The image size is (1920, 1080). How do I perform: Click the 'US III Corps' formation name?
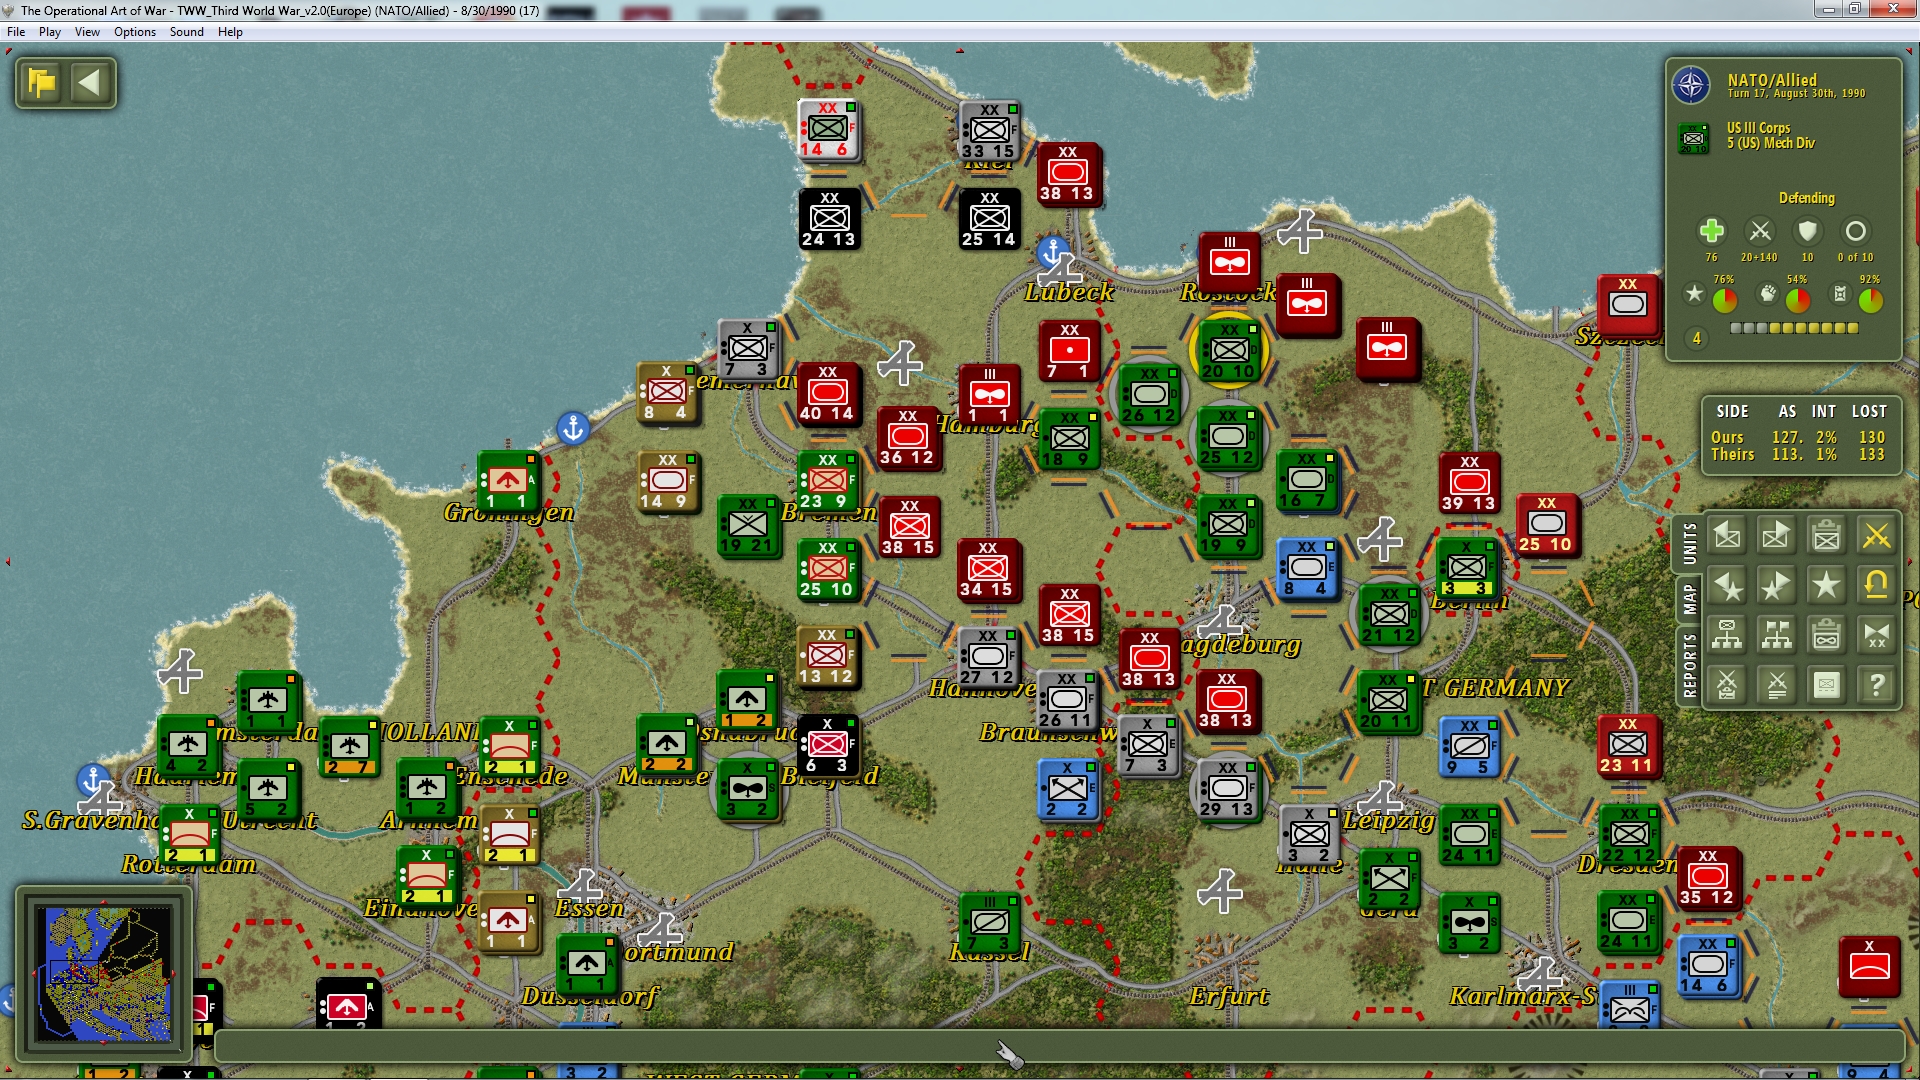coord(1758,128)
